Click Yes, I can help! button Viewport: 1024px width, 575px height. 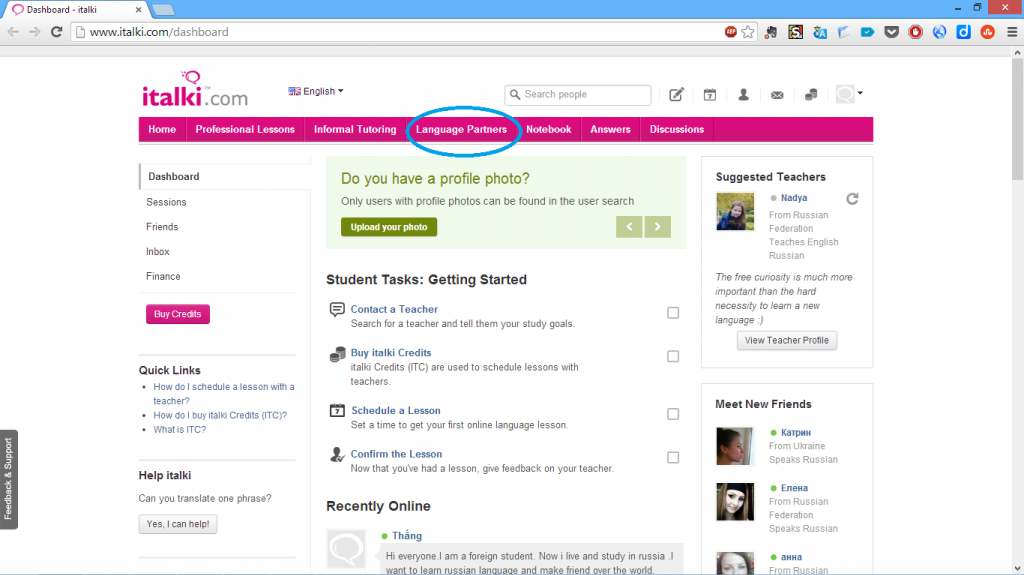(x=178, y=524)
